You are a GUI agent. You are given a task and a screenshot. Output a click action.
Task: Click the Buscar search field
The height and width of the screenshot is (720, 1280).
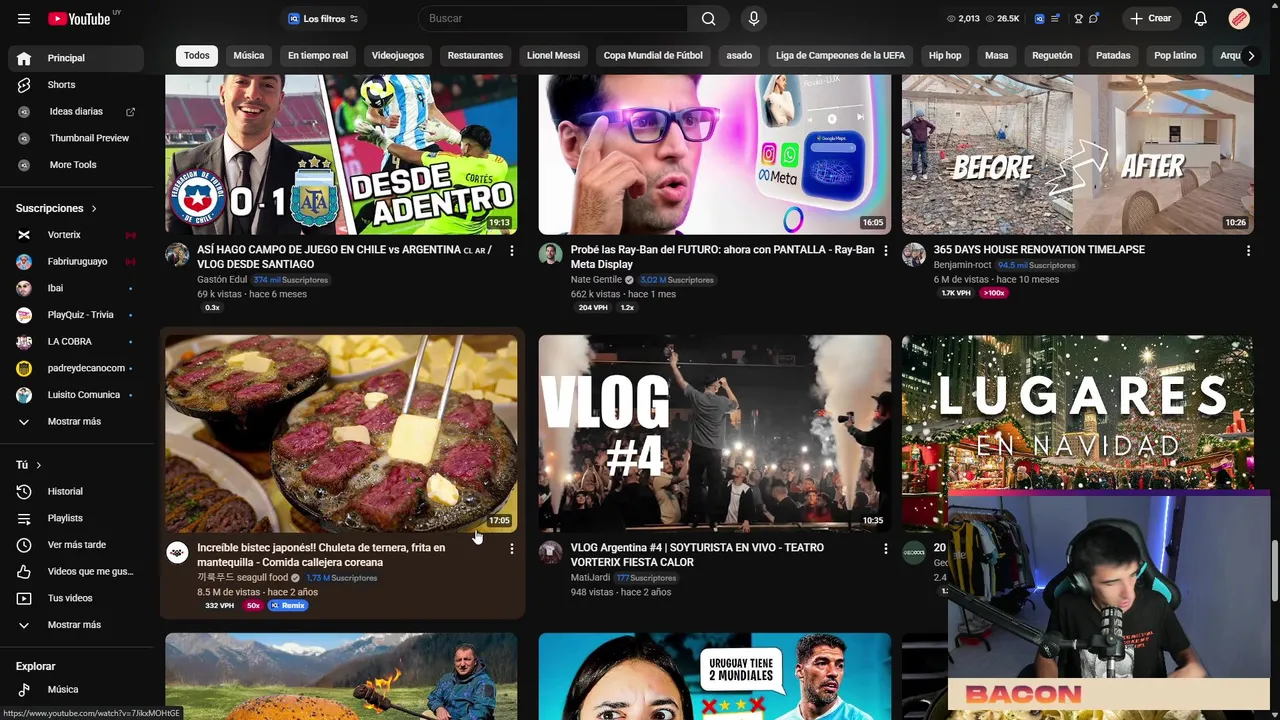click(x=553, y=18)
